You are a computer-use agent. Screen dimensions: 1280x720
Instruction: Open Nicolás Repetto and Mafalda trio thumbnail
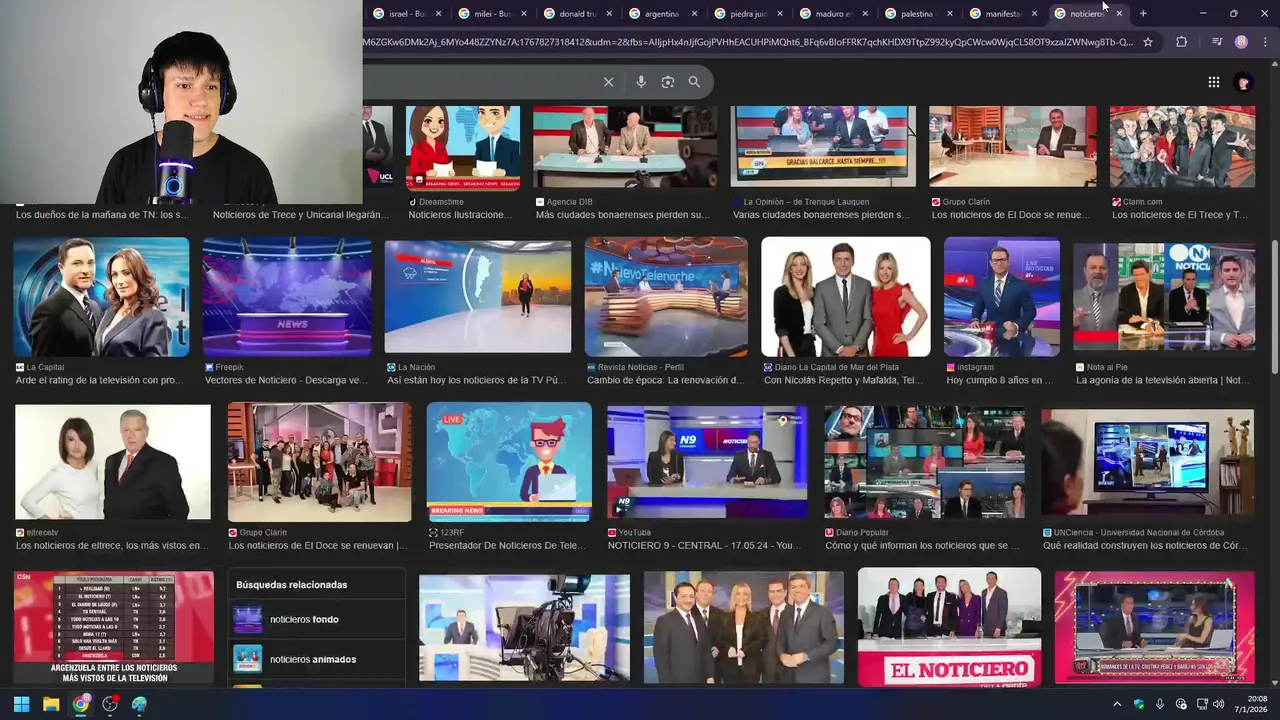click(846, 297)
